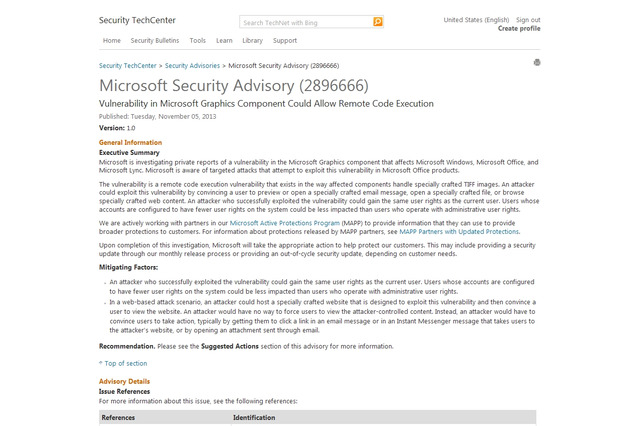Open the Microsoft Active Protections Program link
Image resolution: width=640 pixels, height=426 pixels.
pos(287,223)
